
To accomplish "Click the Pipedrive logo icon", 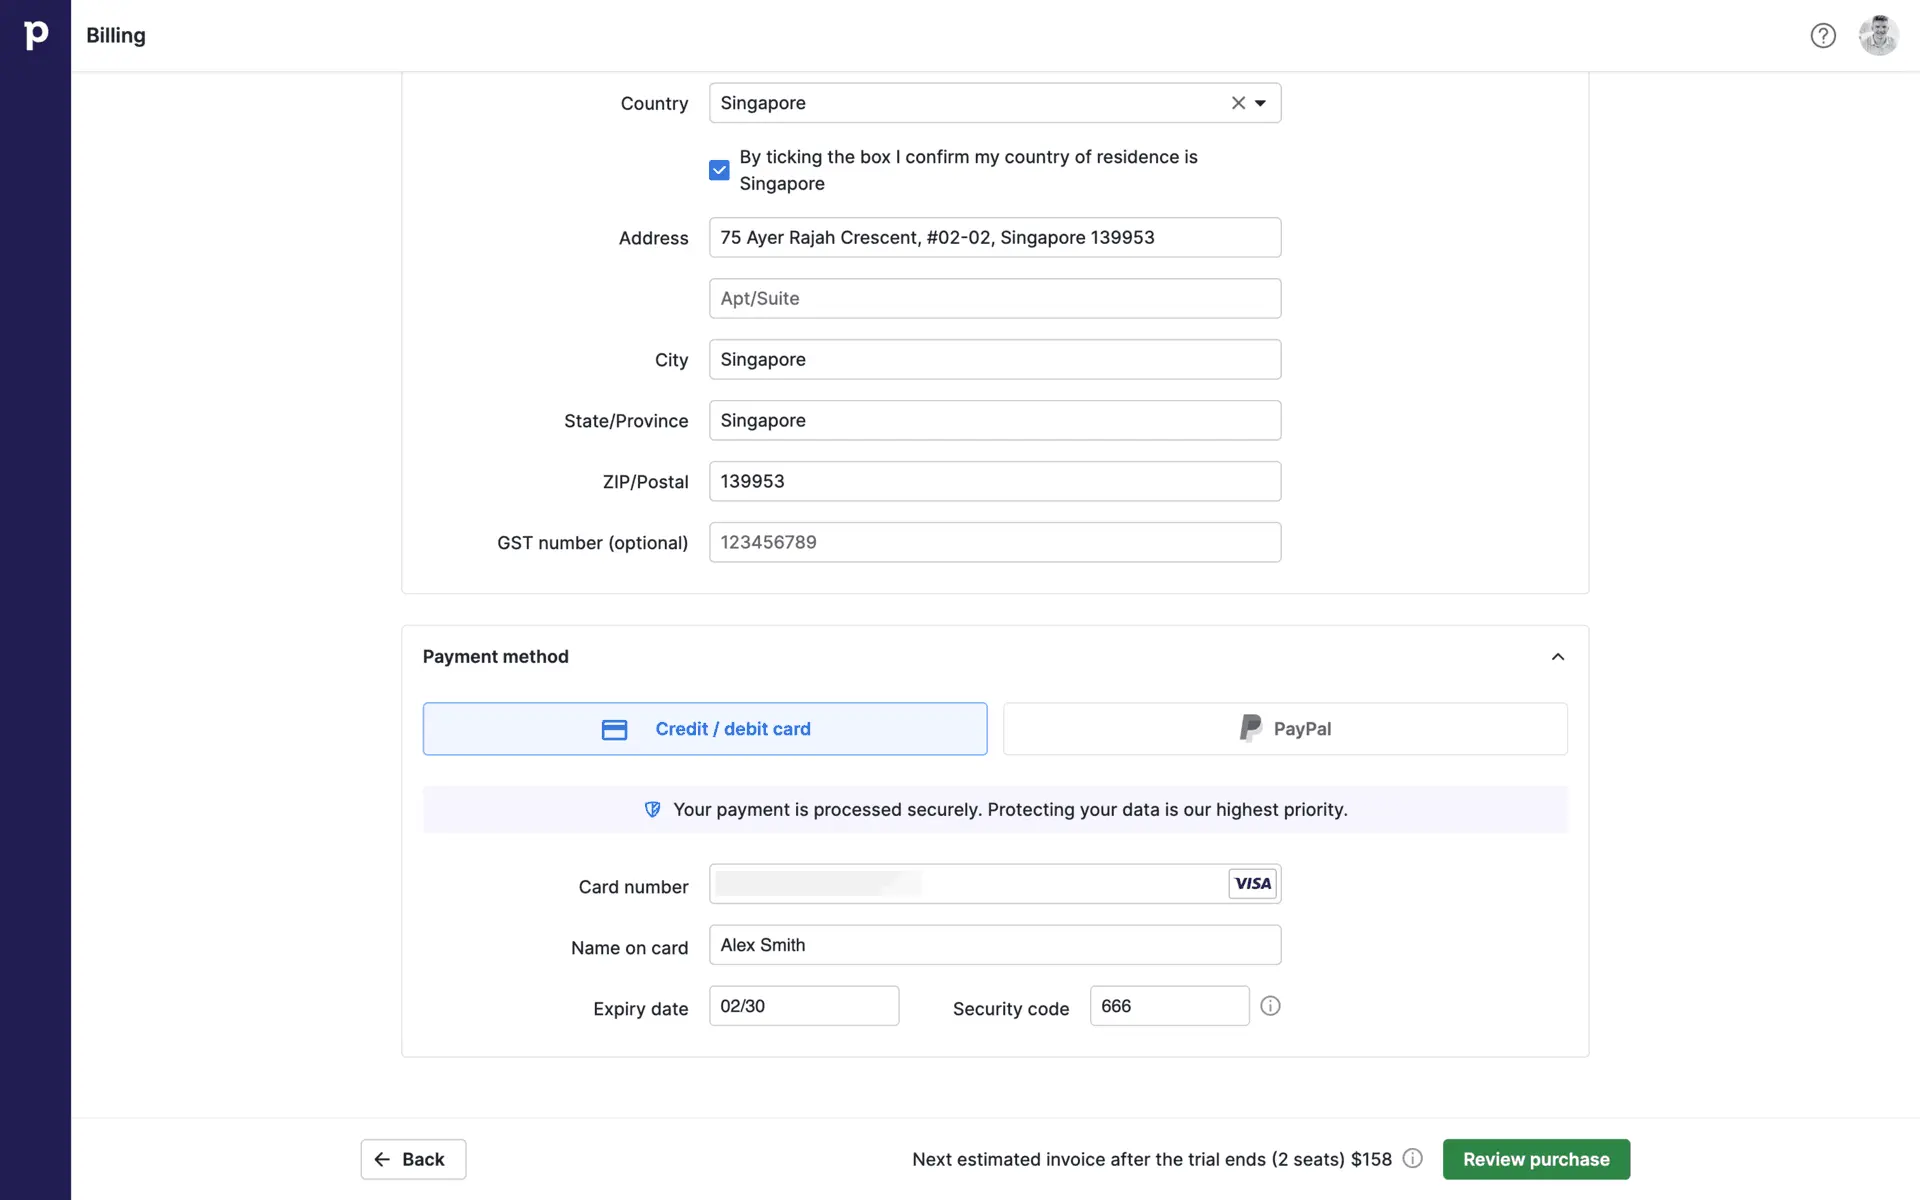I will 35,35.
